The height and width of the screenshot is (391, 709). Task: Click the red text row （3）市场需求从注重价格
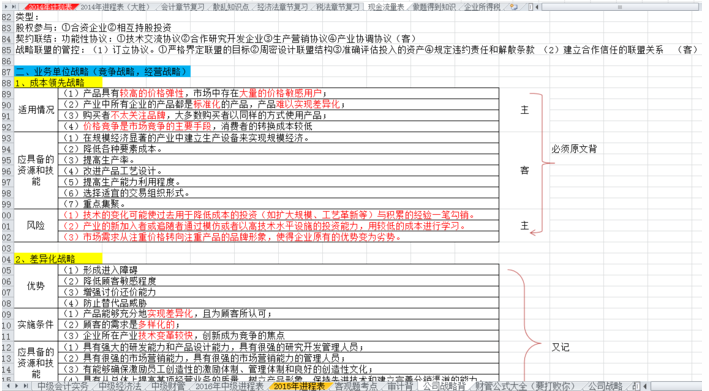(x=231, y=237)
